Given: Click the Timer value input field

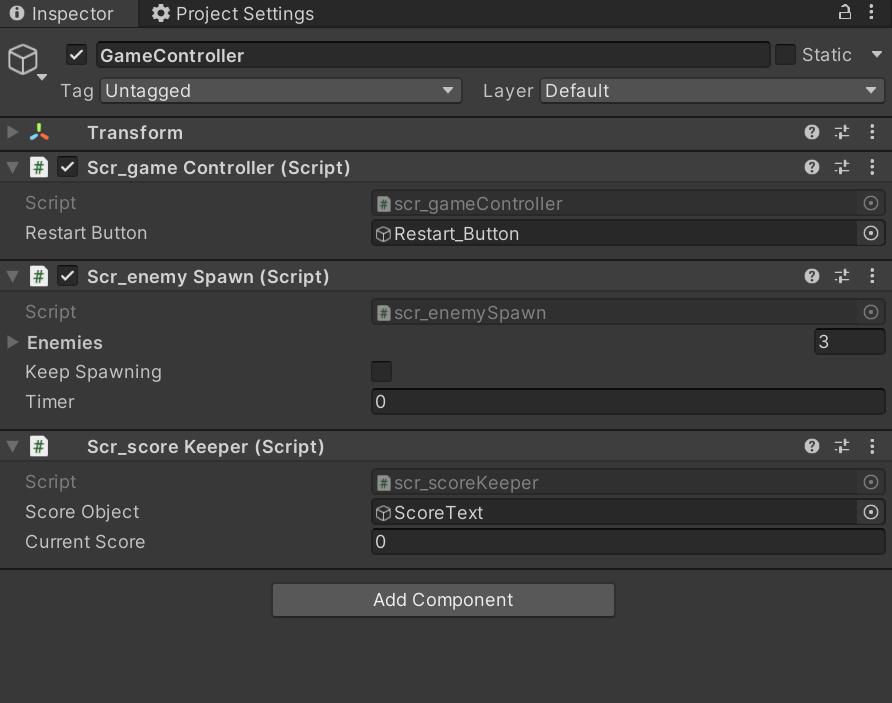Looking at the screenshot, I should [x=627, y=402].
